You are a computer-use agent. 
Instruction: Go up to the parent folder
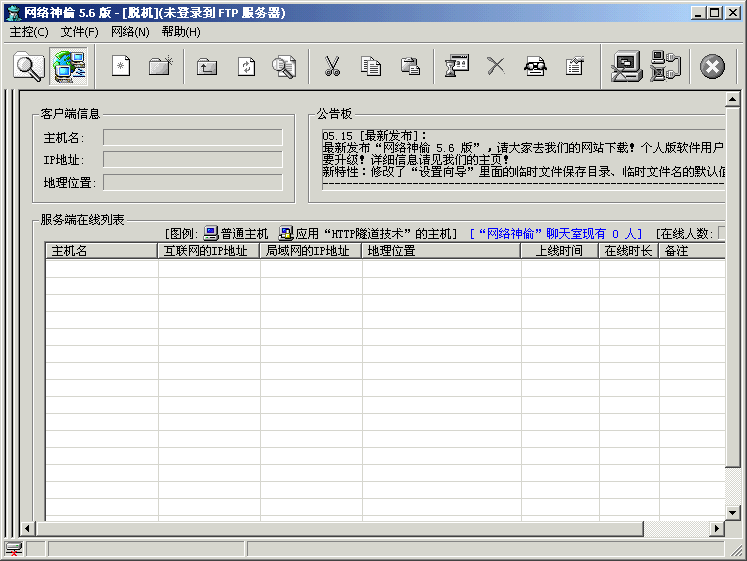click(x=207, y=67)
